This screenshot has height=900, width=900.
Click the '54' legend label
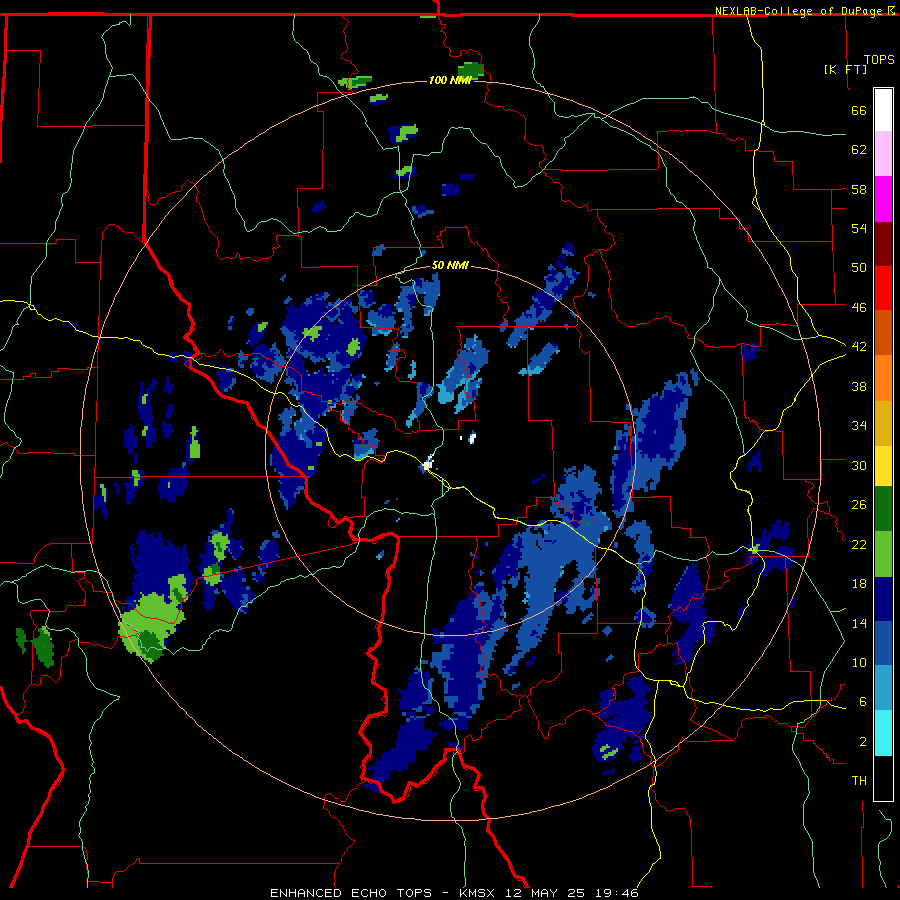pyautogui.click(x=859, y=228)
